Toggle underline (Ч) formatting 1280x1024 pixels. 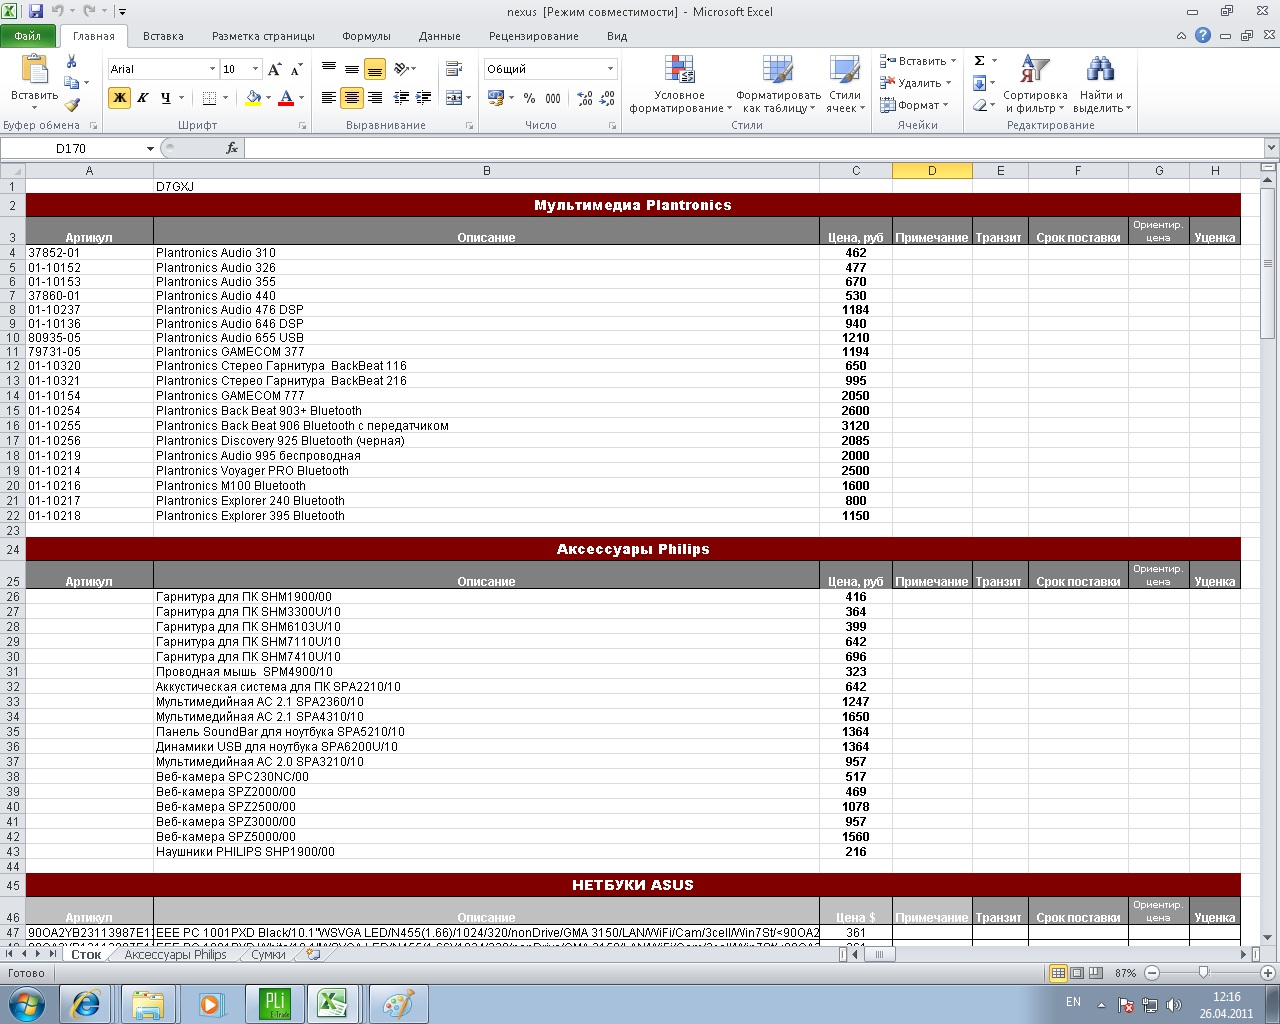pyautogui.click(x=165, y=98)
